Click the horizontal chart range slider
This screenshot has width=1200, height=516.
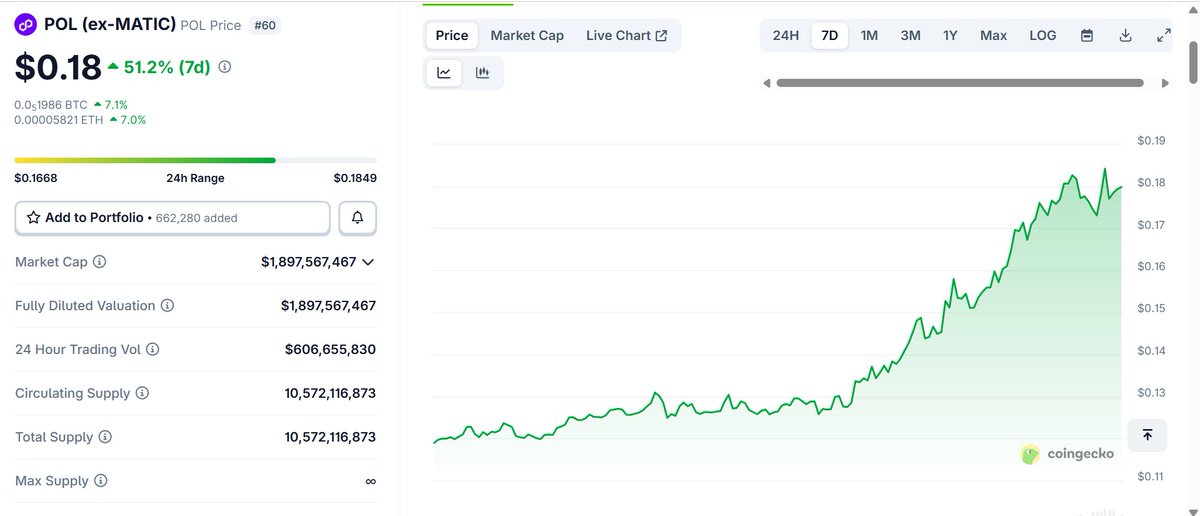(960, 83)
